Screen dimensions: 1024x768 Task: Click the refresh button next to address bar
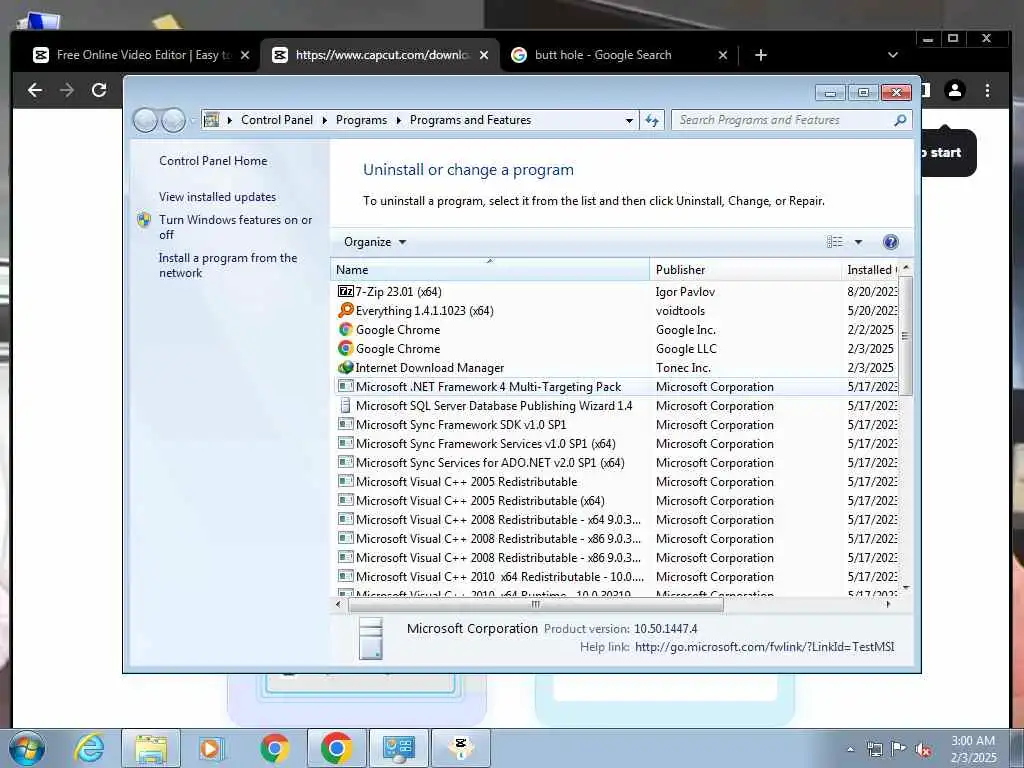coord(652,120)
